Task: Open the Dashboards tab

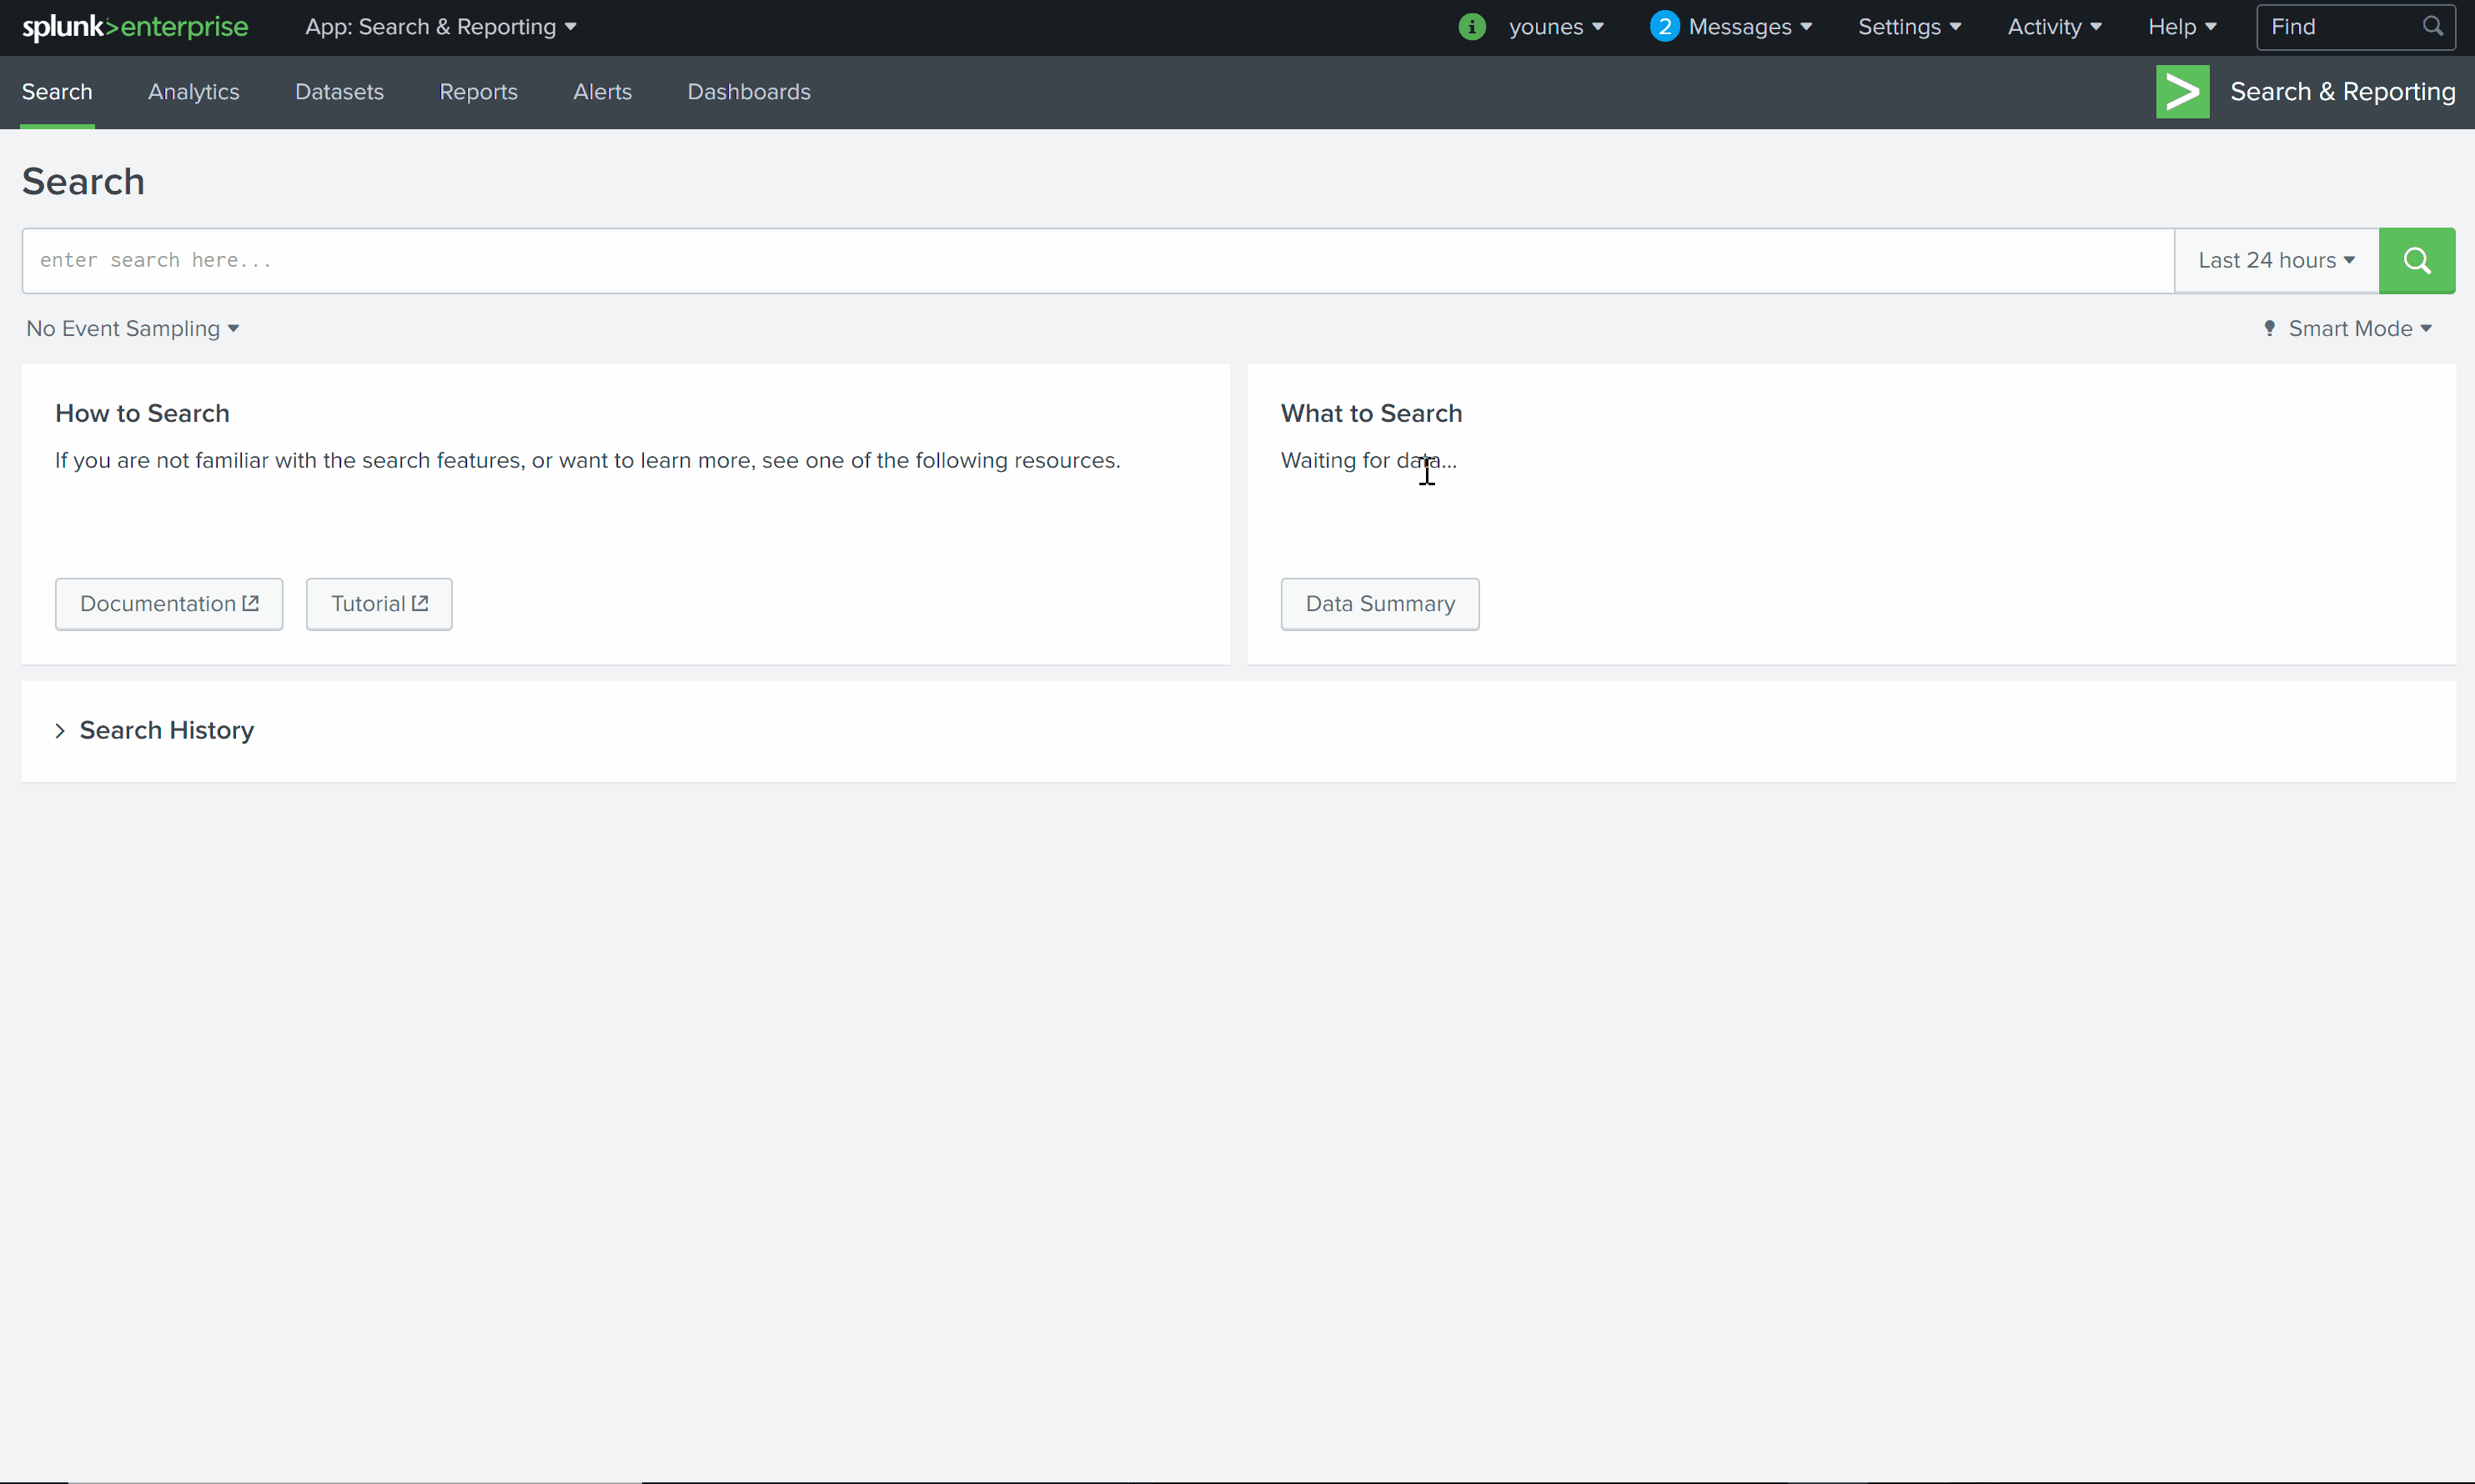Action: tap(748, 92)
